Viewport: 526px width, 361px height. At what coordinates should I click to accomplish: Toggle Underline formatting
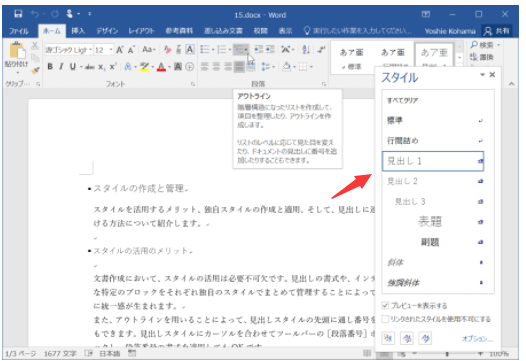[72, 66]
